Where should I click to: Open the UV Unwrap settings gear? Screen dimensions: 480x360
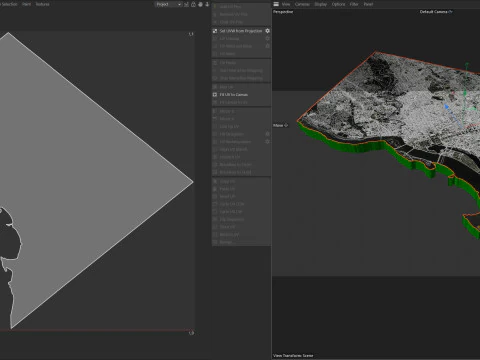pos(267,39)
